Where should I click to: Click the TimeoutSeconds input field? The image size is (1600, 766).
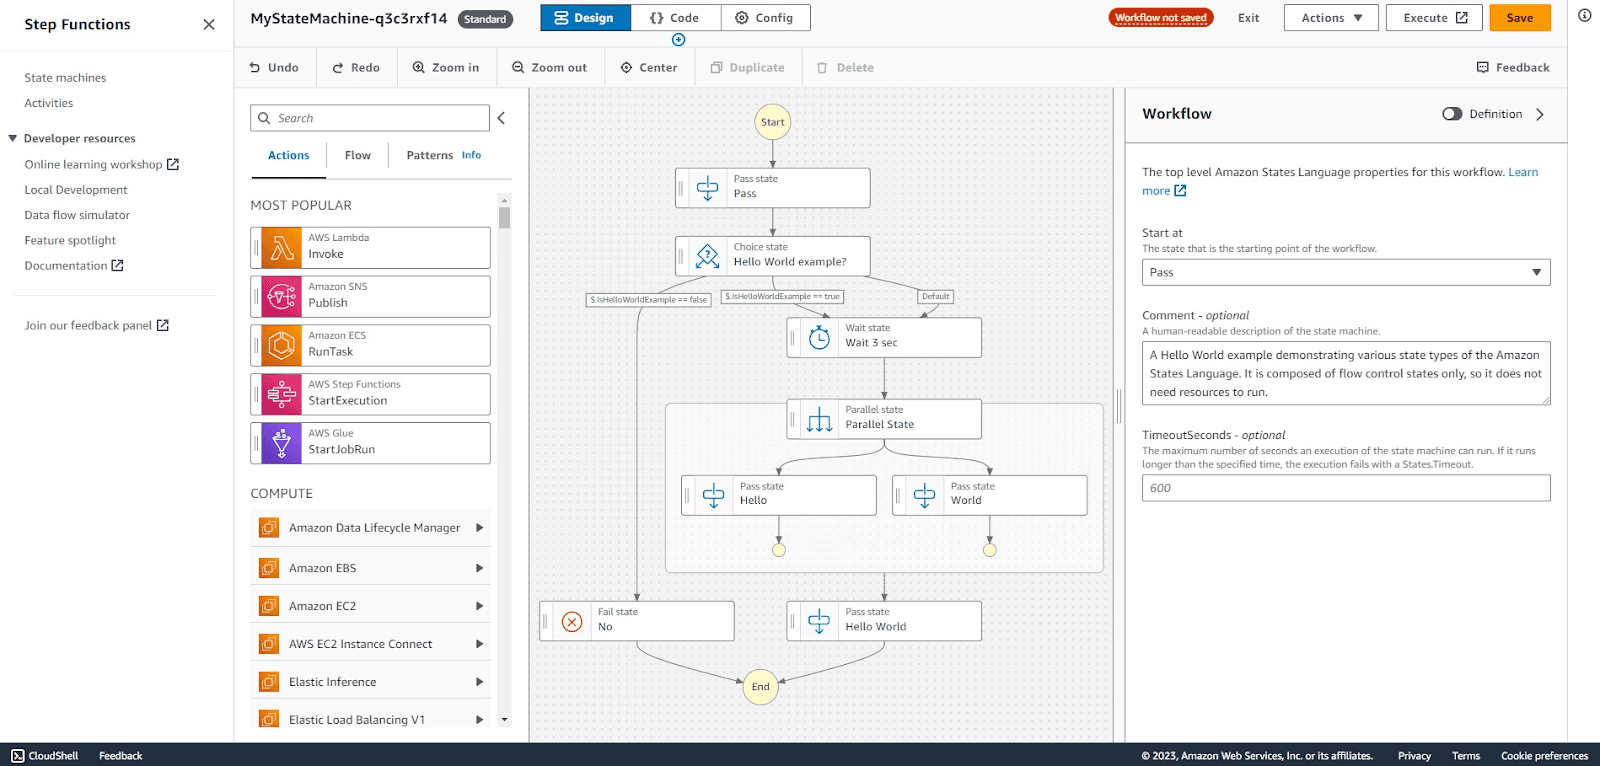[x=1346, y=488]
